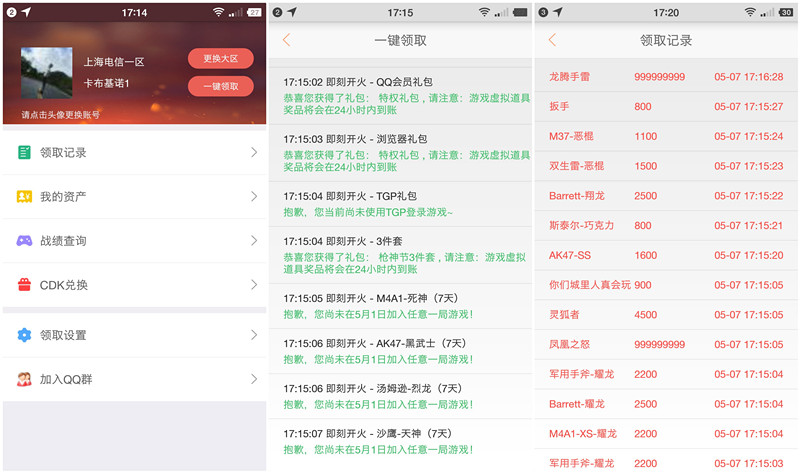
Task: Select the M37-恶棍 record row
Action: [666, 136]
